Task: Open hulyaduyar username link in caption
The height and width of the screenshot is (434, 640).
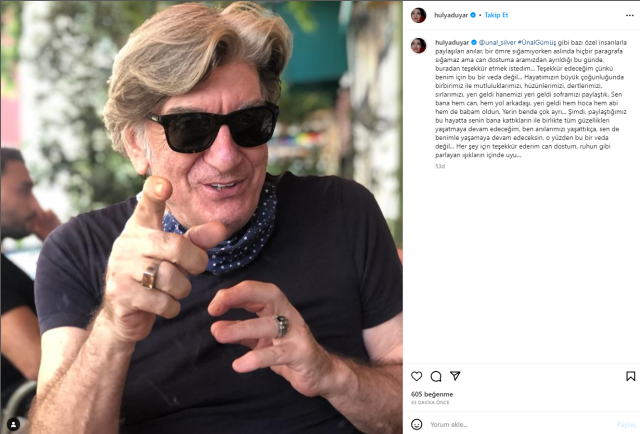Action: click(x=452, y=42)
